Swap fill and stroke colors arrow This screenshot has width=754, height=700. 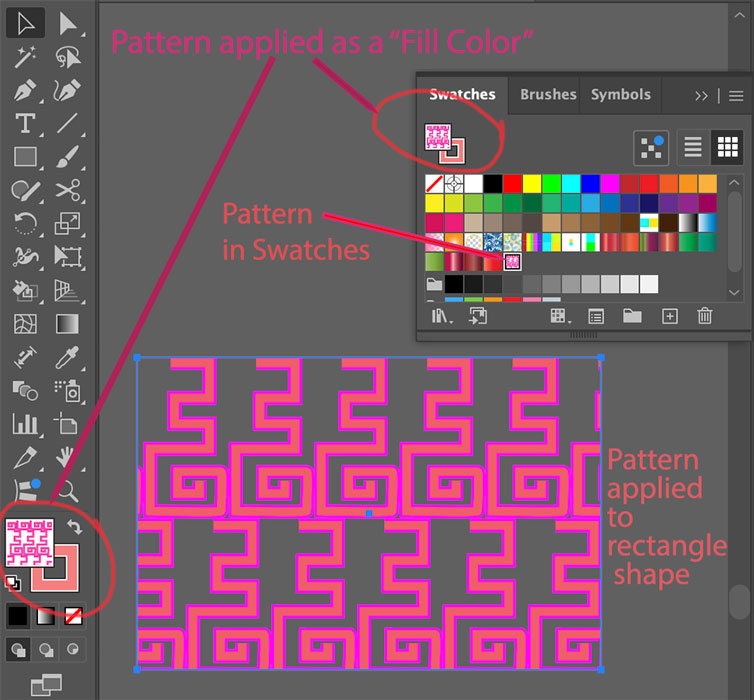point(73,527)
